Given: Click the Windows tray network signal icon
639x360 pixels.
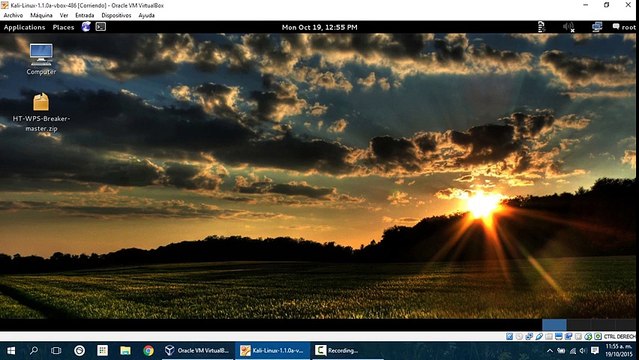Looking at the screenshot, I should click(573, 351).
